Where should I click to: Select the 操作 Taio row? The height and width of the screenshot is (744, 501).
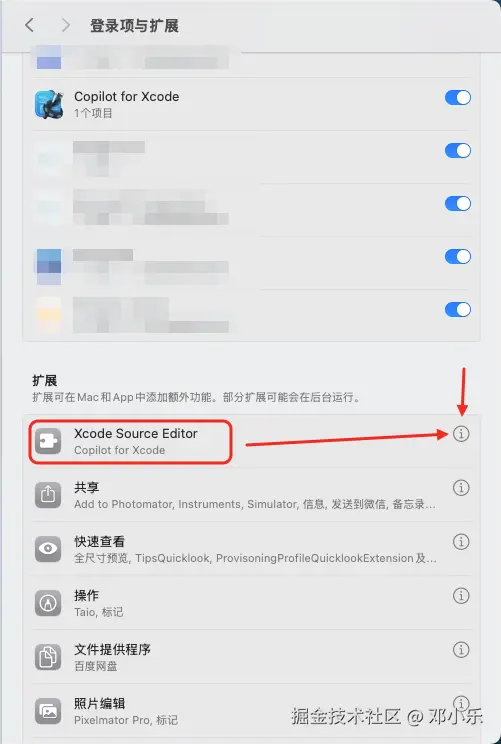252,603
